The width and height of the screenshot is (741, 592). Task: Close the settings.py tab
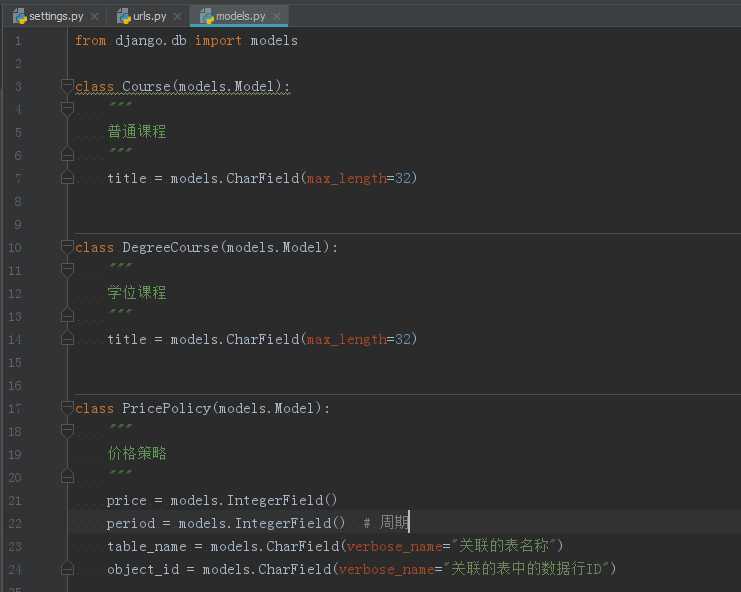click(x=95, y=17)
